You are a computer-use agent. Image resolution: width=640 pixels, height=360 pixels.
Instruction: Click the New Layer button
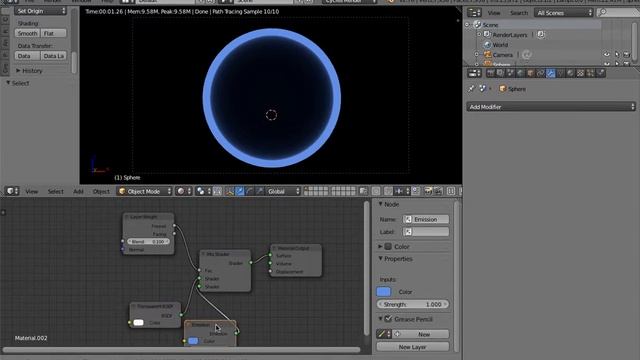click(413, 347)
